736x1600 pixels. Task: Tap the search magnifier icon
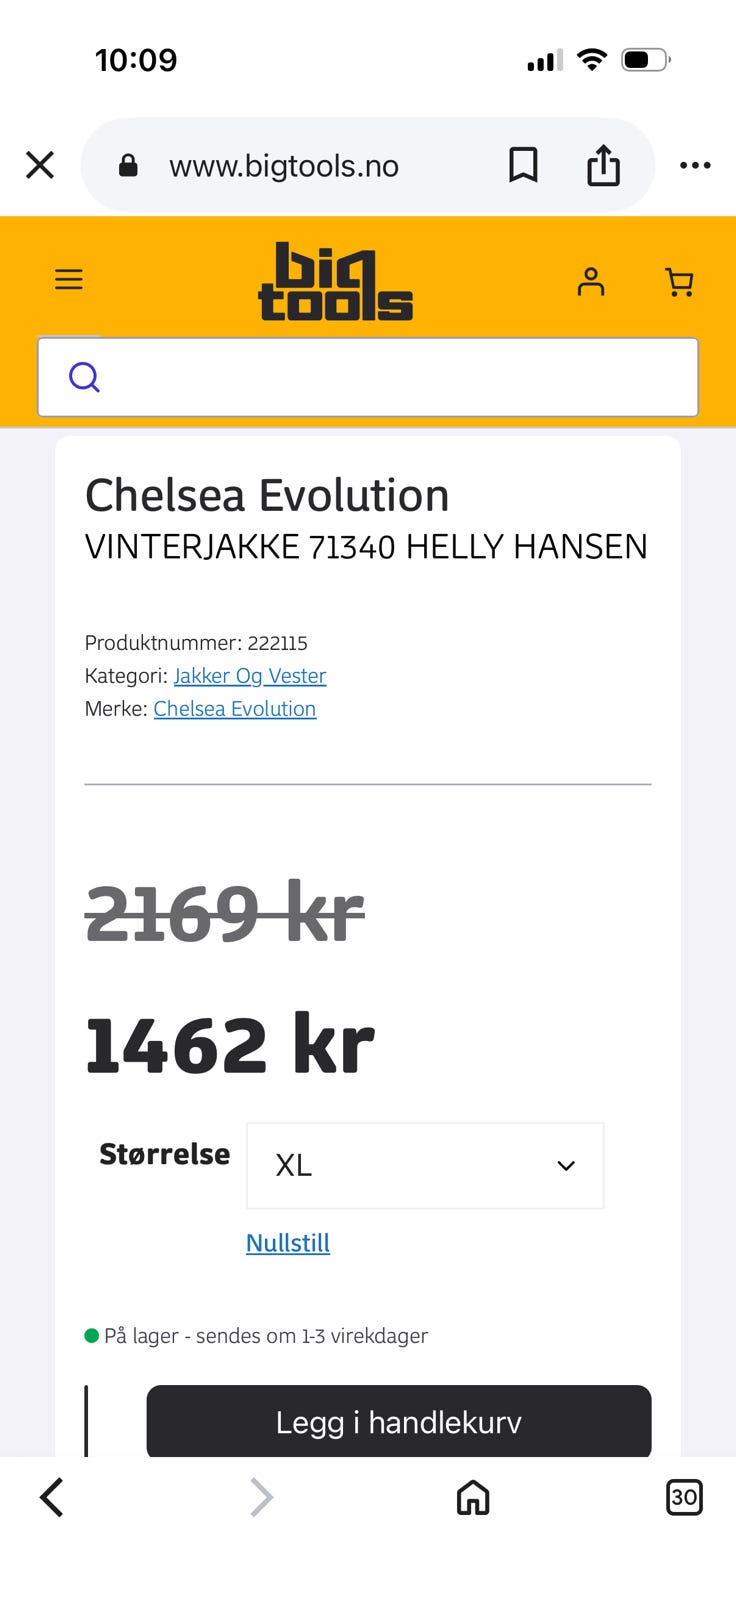pos(84,377)
